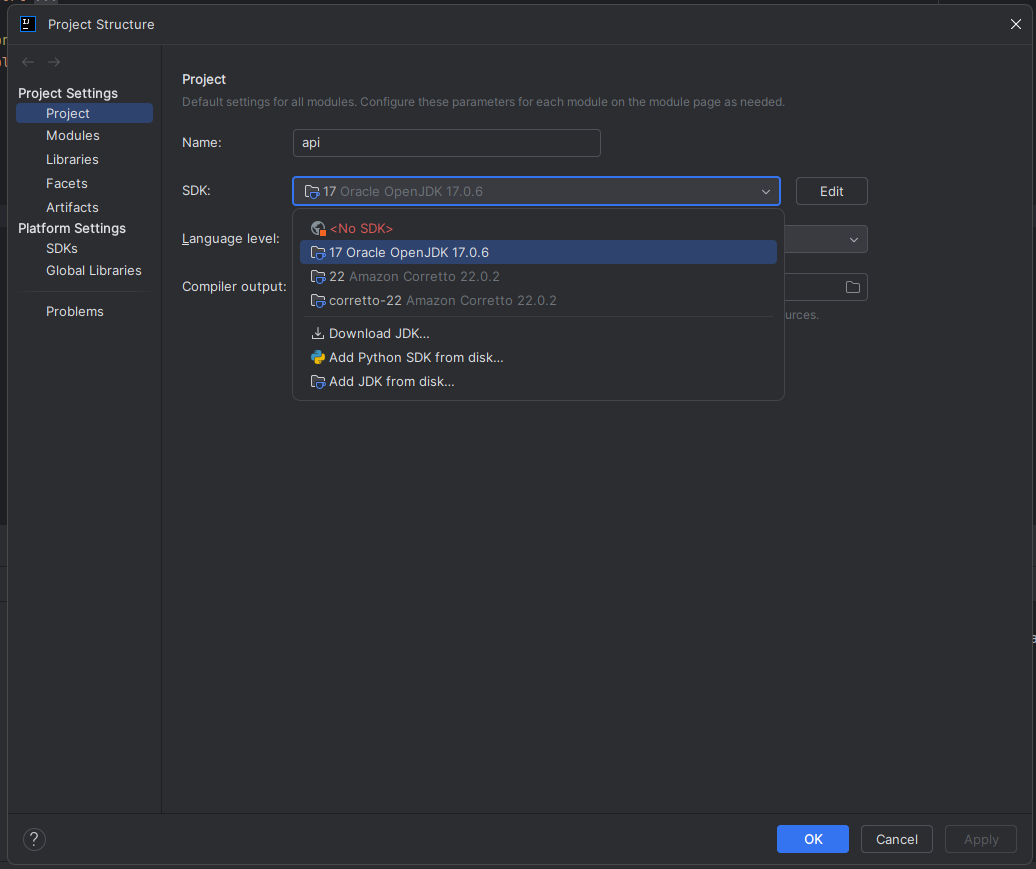Collapse the SDK dropdown arrow
The image size is (1036, 869).
(766, 192)
